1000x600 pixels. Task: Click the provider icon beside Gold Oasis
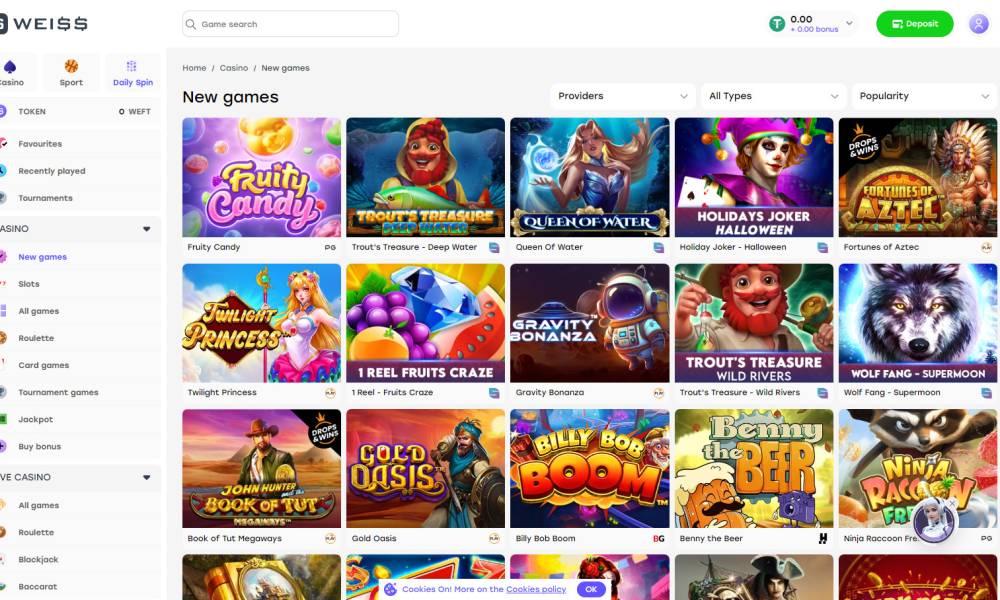pos(494,539)
